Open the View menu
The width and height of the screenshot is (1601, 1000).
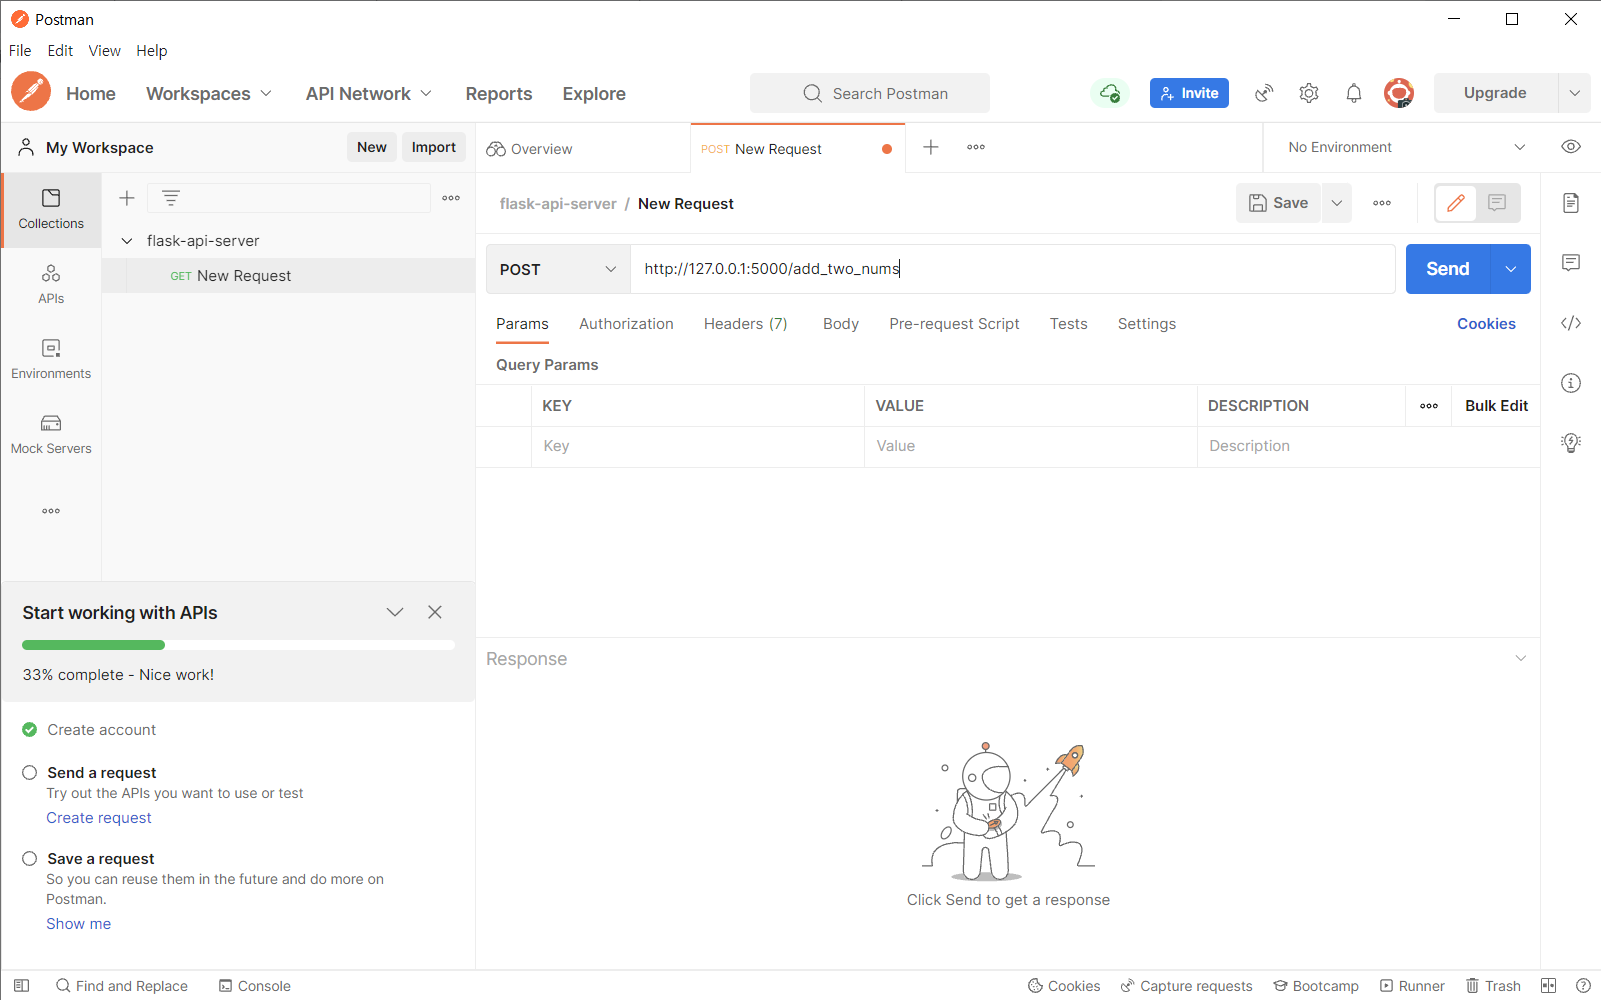pos(104,51)
